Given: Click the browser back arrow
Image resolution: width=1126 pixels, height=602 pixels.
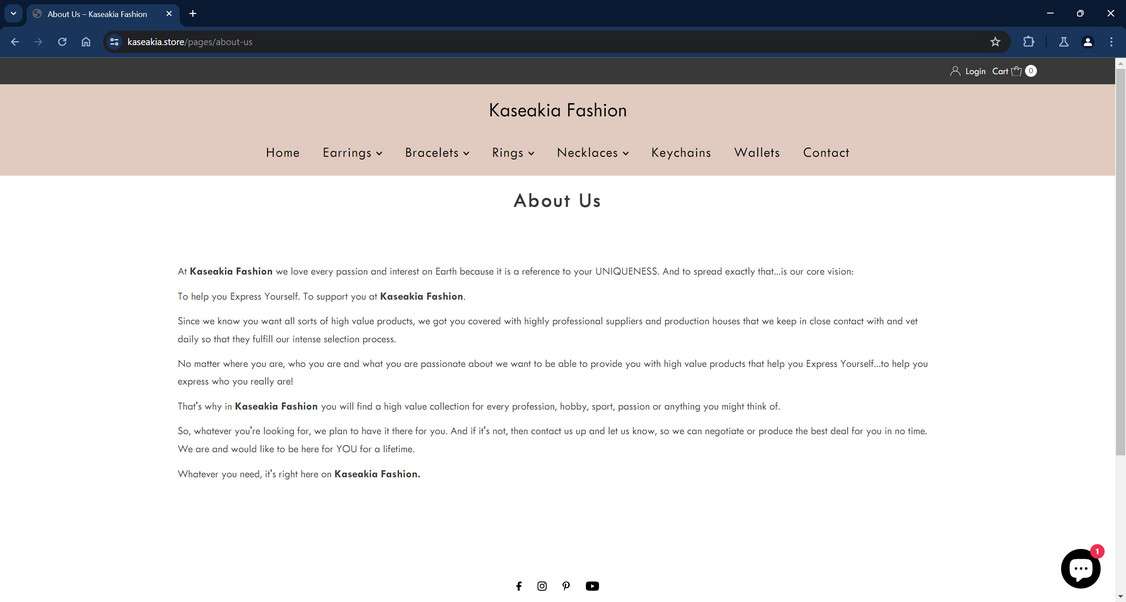Looking at the screenshot, I should [x=14, y=41].
